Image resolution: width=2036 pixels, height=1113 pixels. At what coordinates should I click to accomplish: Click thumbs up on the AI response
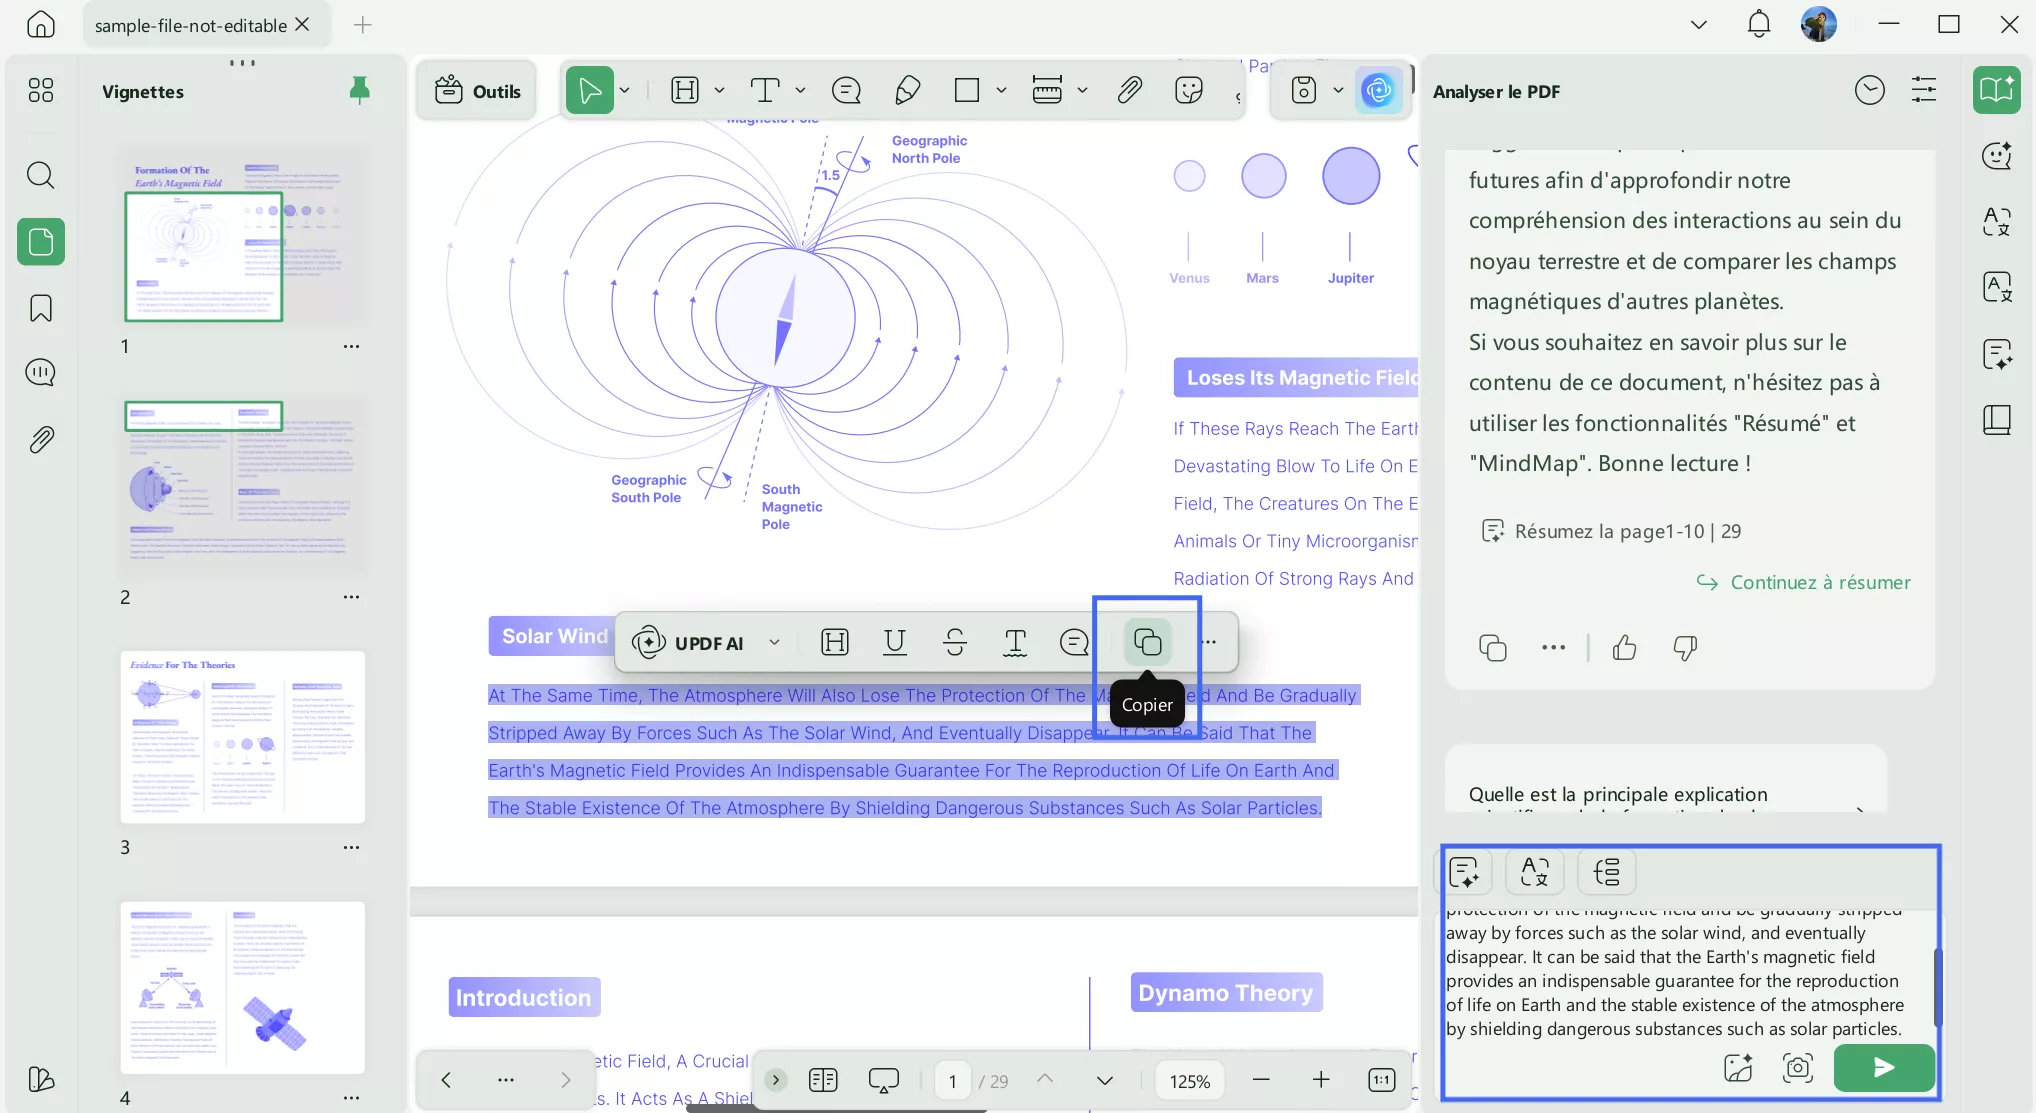[1624, 648]
